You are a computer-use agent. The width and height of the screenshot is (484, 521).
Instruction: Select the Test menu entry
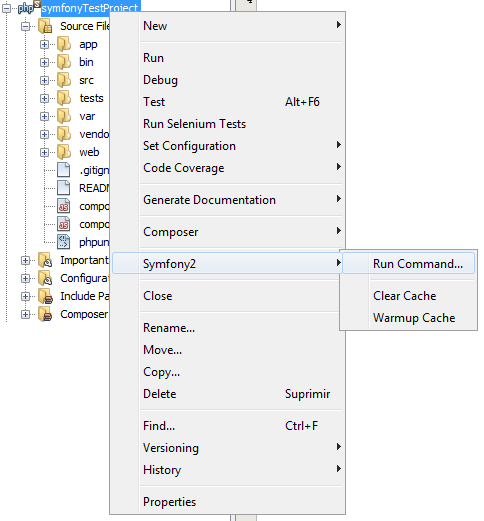(227, 102)
